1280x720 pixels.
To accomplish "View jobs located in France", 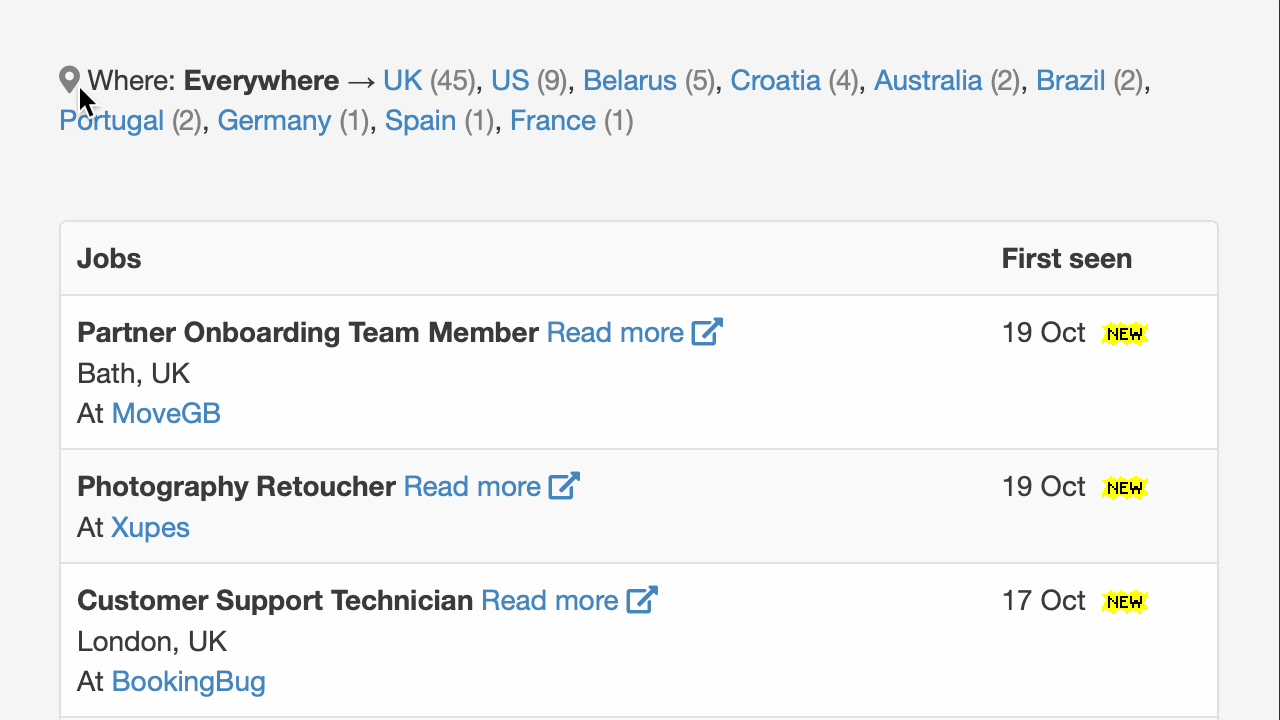I will click(x=553, y=121).
